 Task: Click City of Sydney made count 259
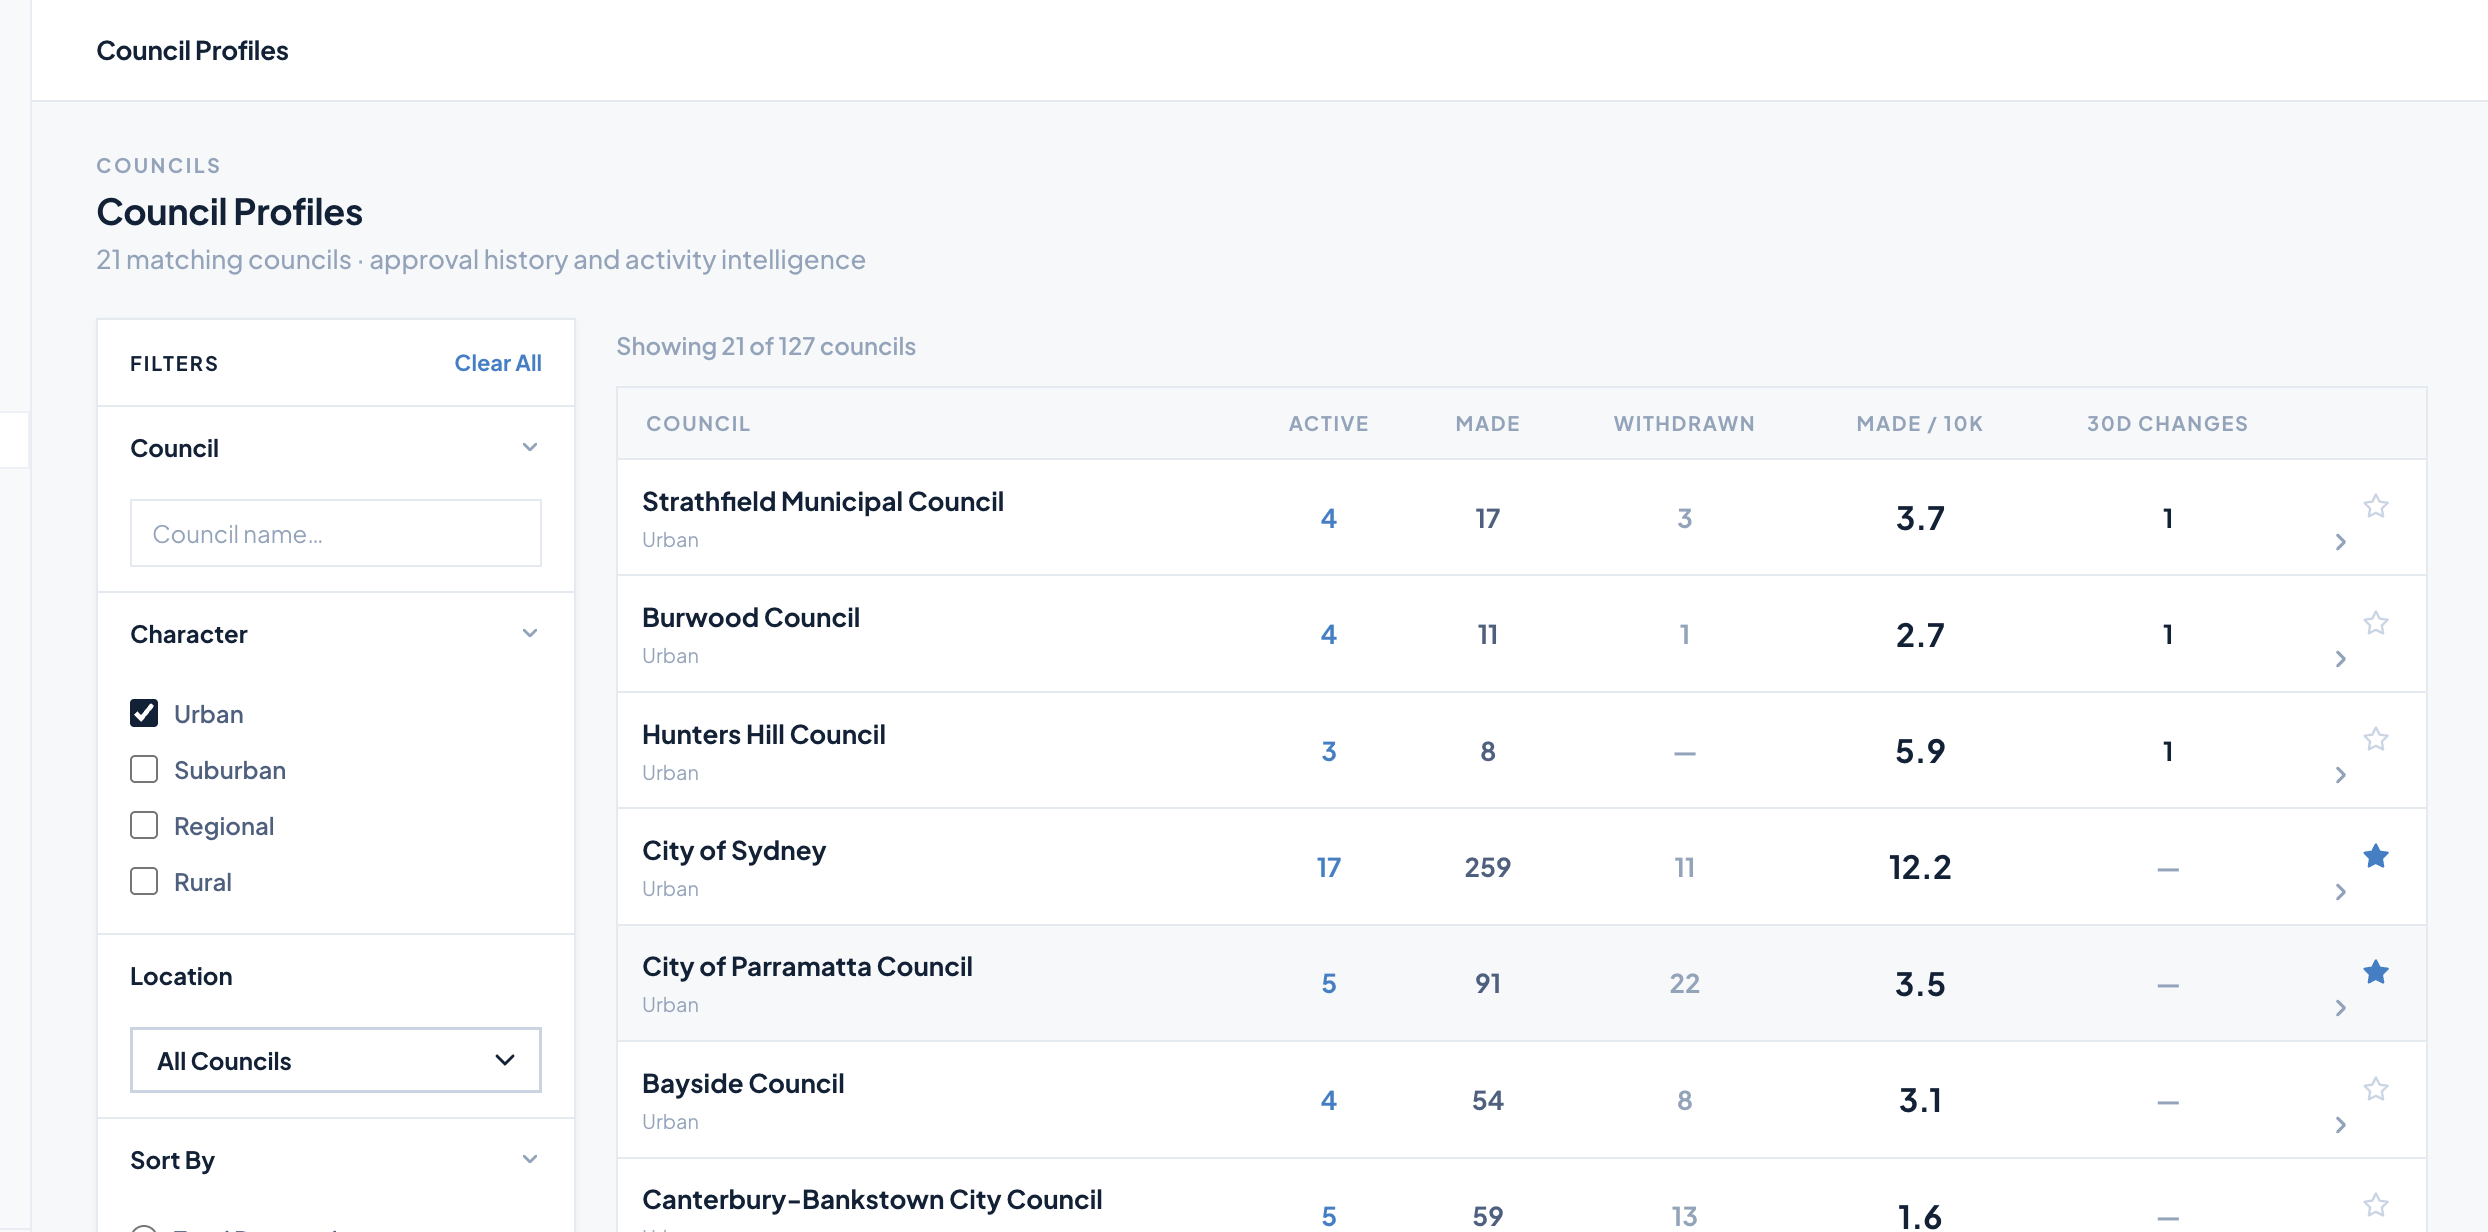point(1488,867)
